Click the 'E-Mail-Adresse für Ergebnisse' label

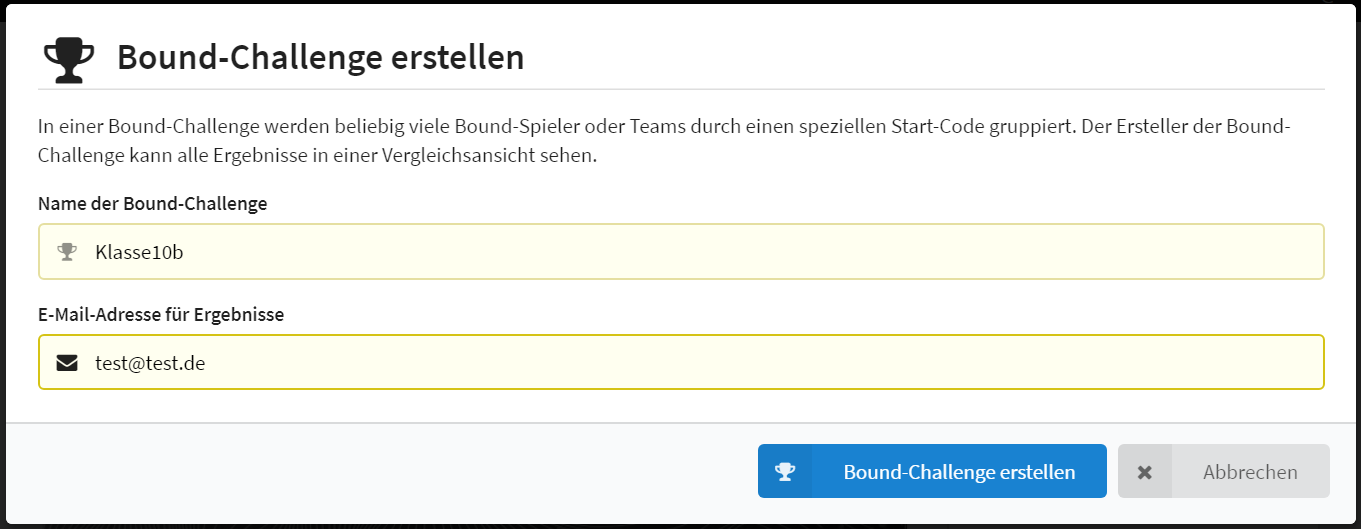pos(161,315)
